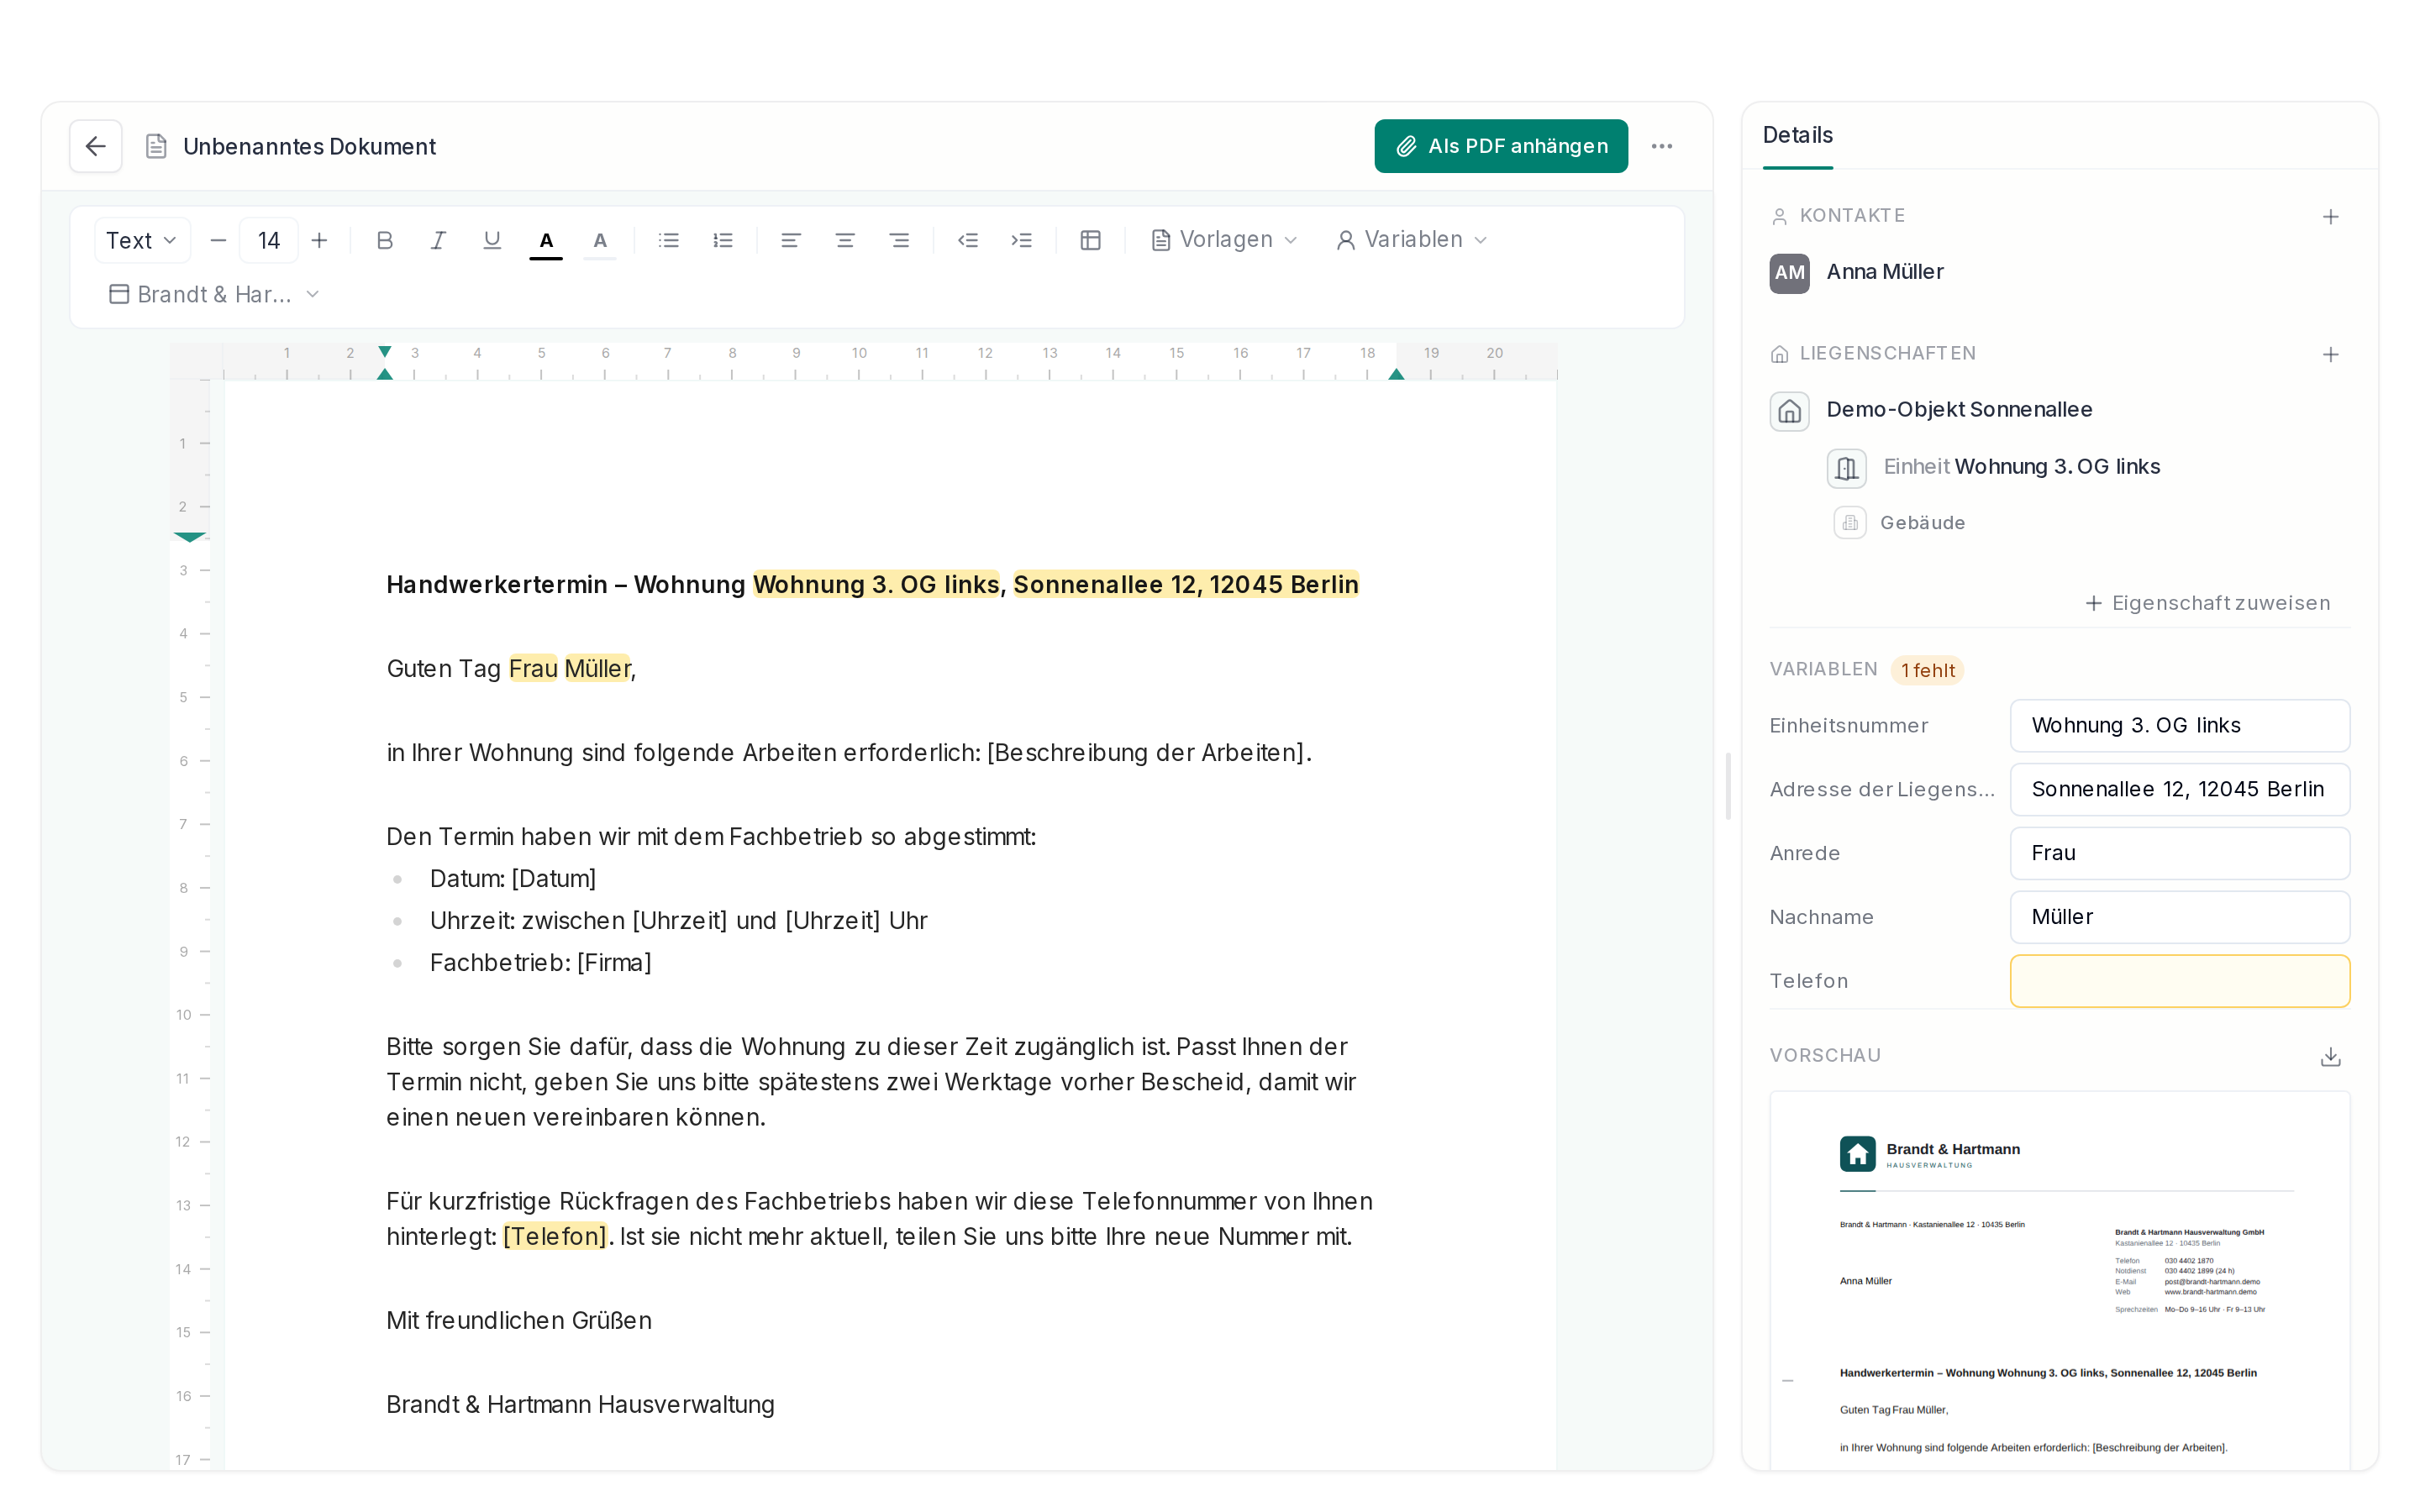
Task: Open contact Anna Müller
Action: [1884, 272]
